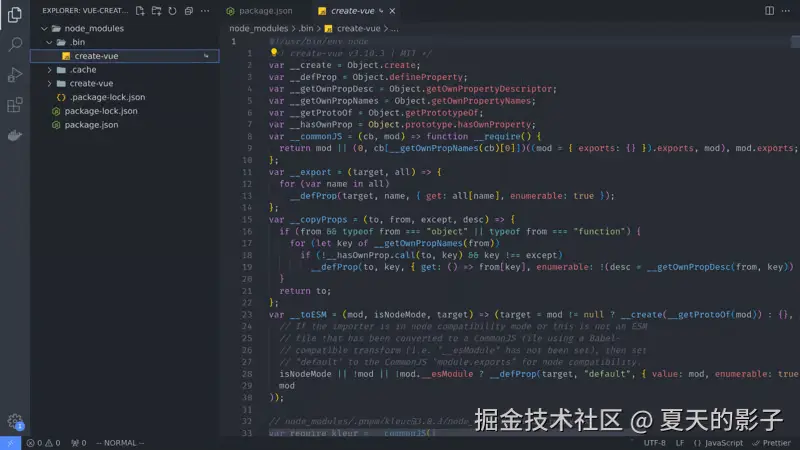Open package.json in Explorer tree
Image resolution: width=800 pixels, height=450 pixels.
coord(91,125)
